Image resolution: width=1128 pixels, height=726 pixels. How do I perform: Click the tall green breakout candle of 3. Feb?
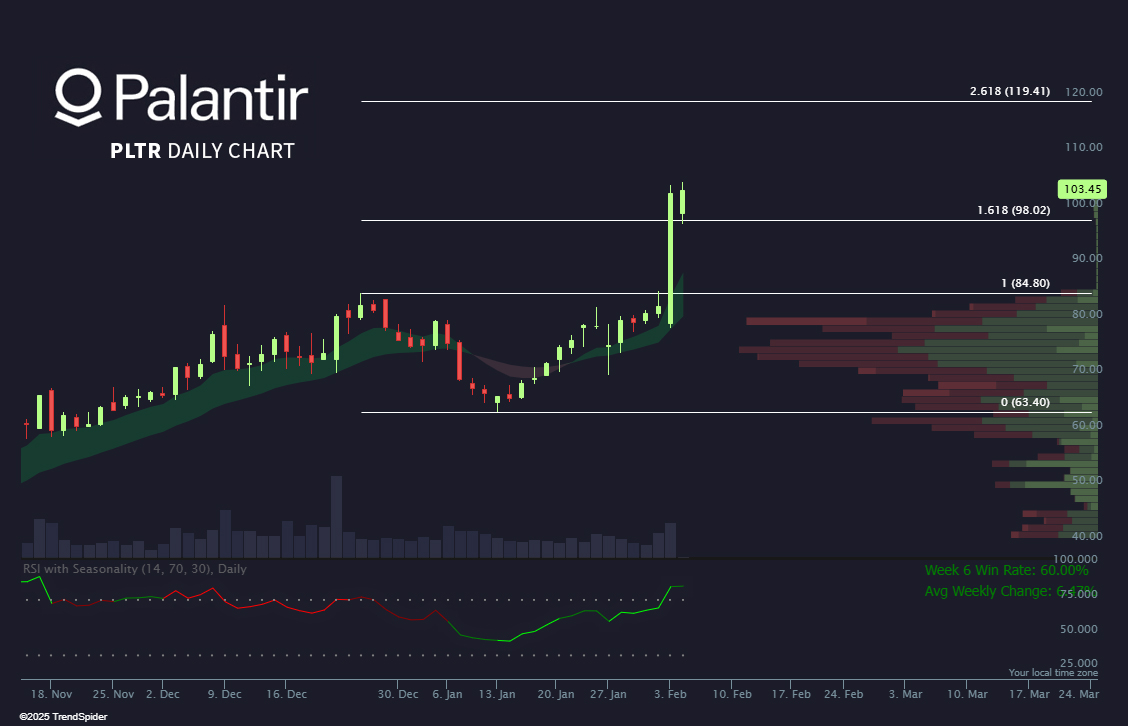coord(670,258)
